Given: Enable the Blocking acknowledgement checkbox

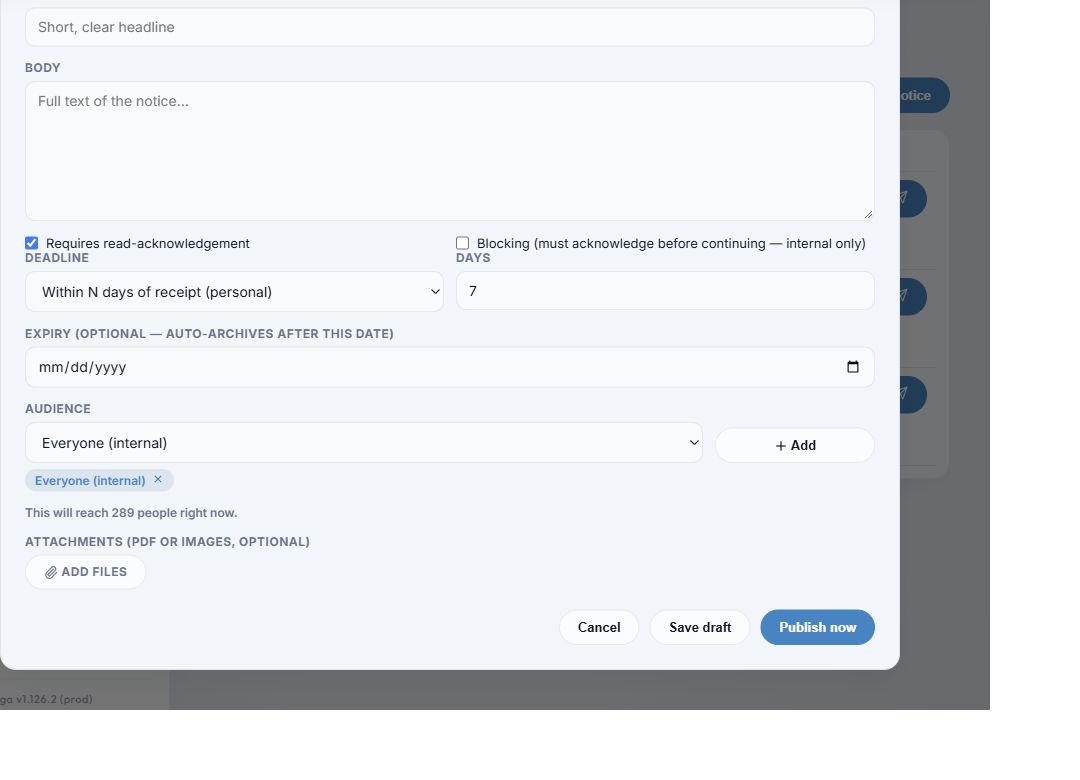Looking at the screenshot, I should point(463,243).
